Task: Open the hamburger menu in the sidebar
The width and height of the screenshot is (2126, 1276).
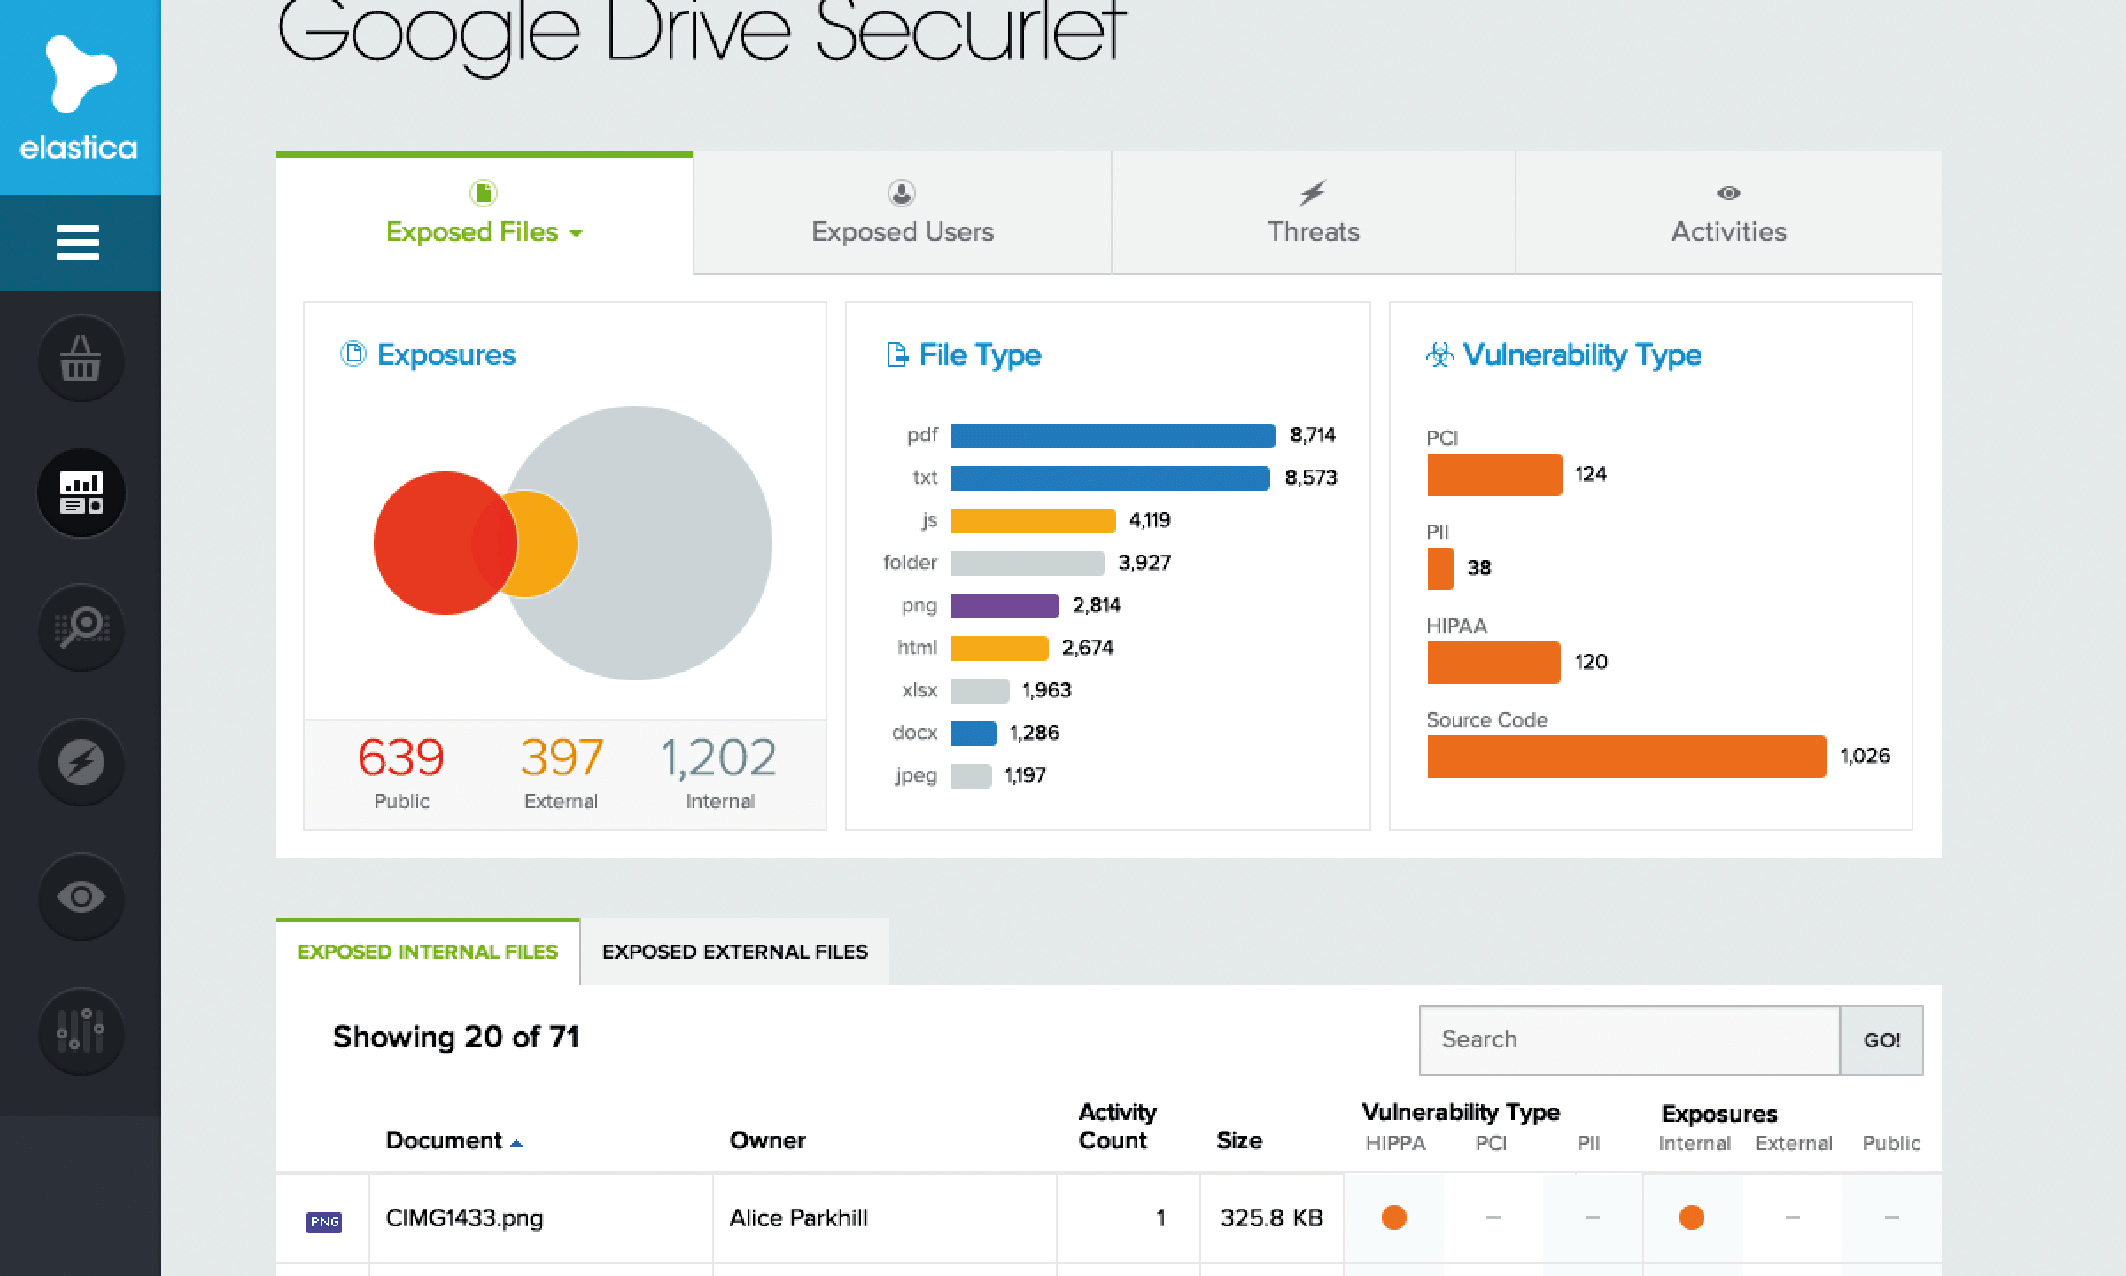Action: coord(78,242)
